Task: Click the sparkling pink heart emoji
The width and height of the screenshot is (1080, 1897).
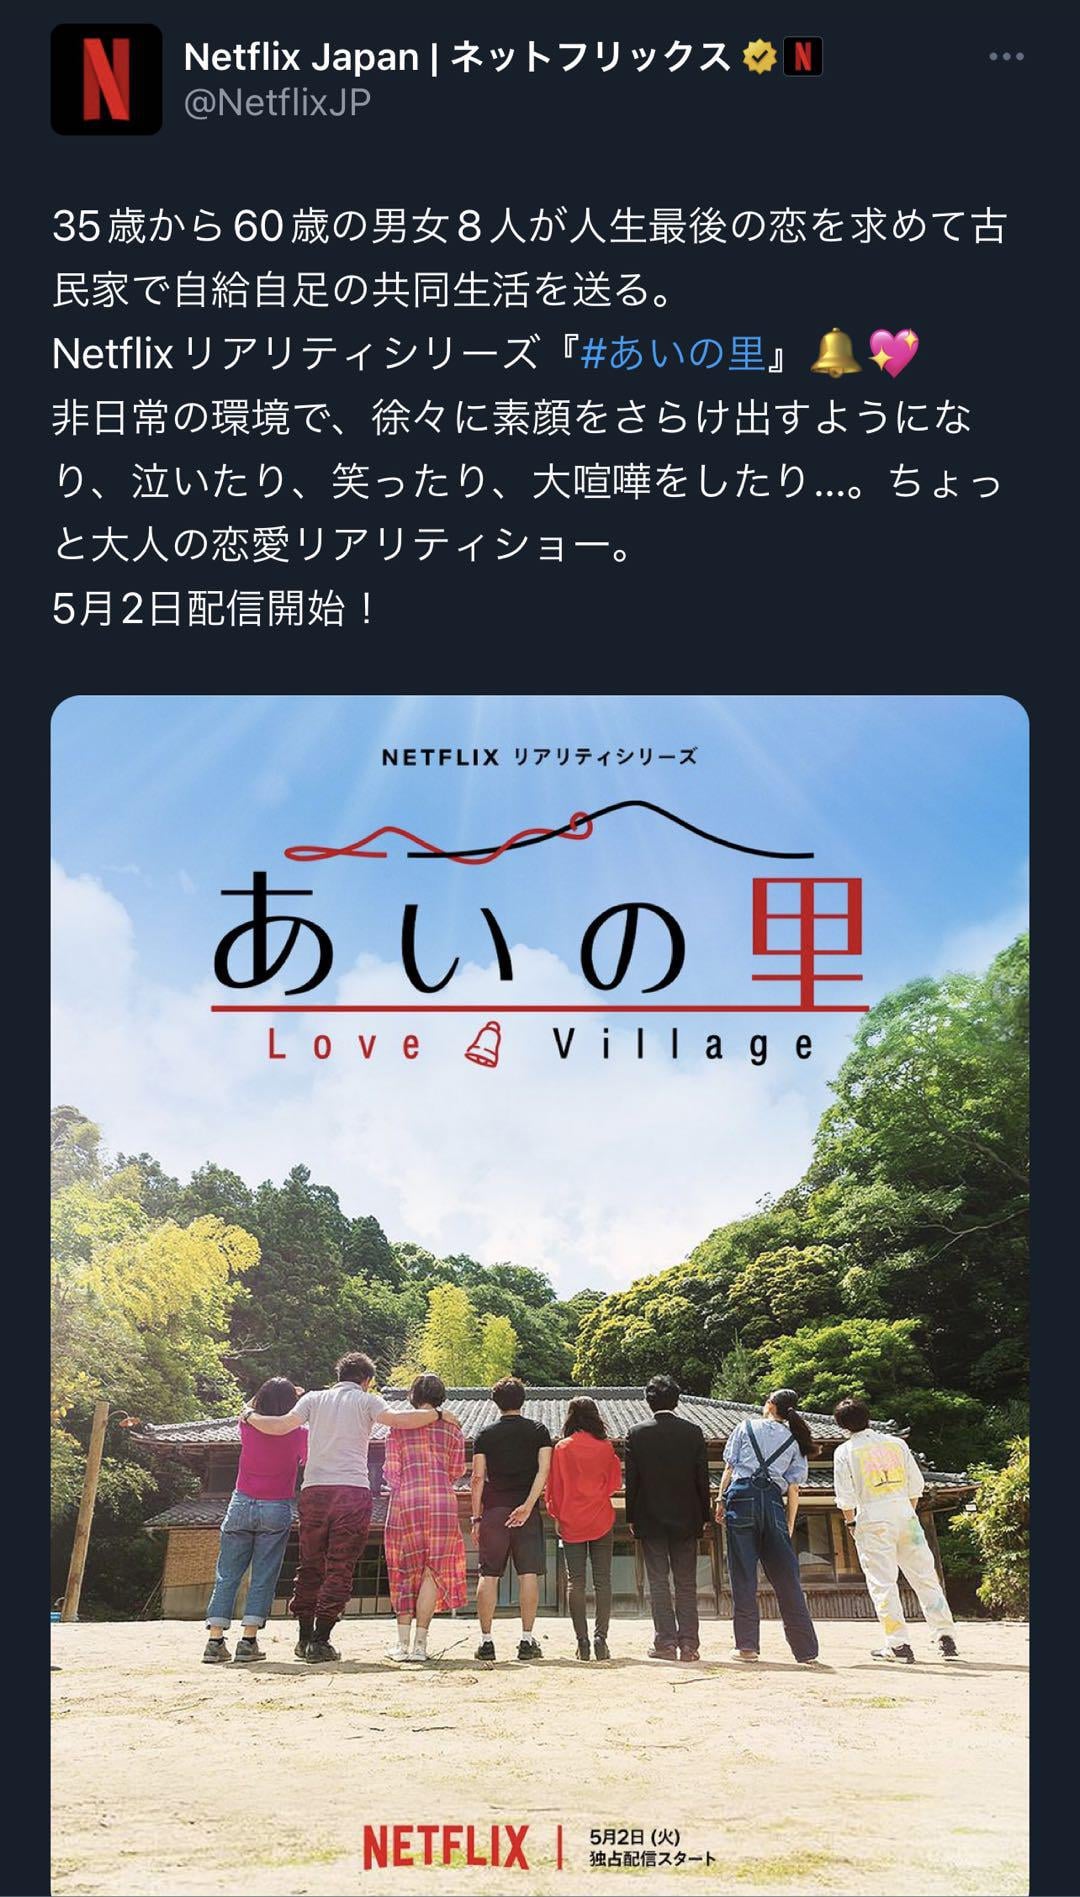Action: tap(893, 352)
